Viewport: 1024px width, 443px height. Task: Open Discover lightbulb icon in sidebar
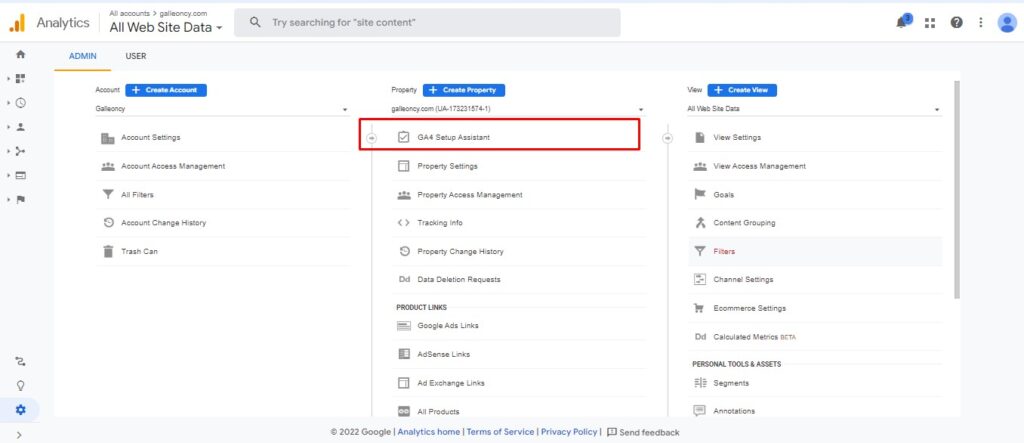tap(20, 386)
